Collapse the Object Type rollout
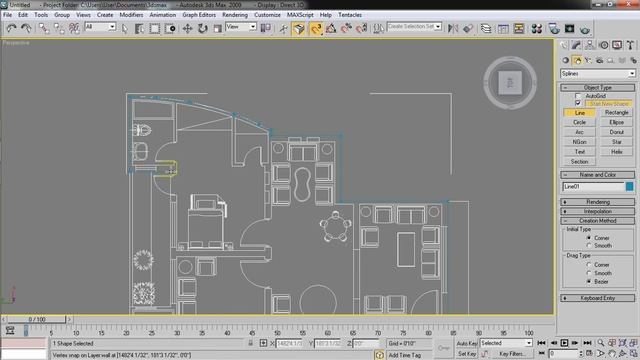640x360 pixels. tap(598, 88)
